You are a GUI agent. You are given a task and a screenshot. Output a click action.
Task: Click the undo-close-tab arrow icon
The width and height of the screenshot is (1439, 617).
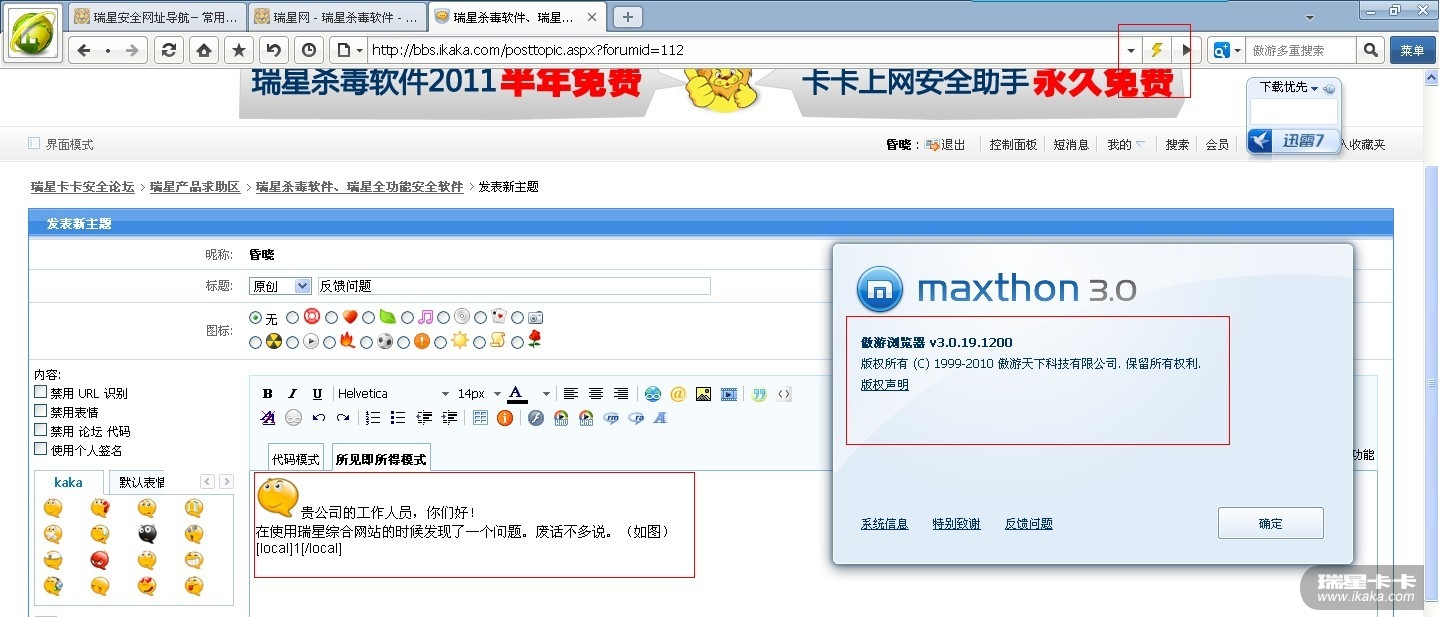(273, 50)
